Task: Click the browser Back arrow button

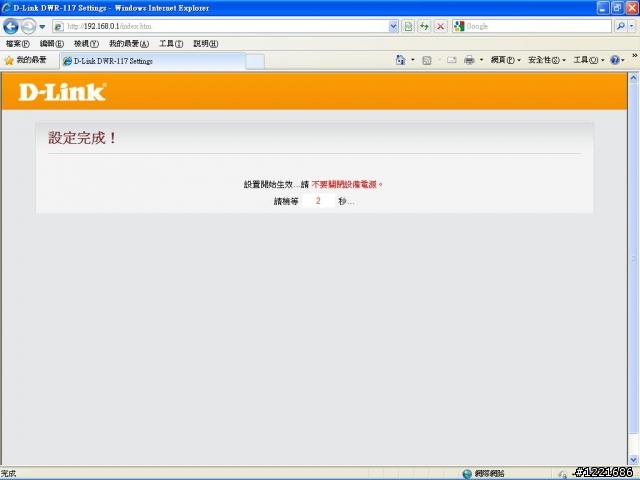Action: (x=11, y=27)
